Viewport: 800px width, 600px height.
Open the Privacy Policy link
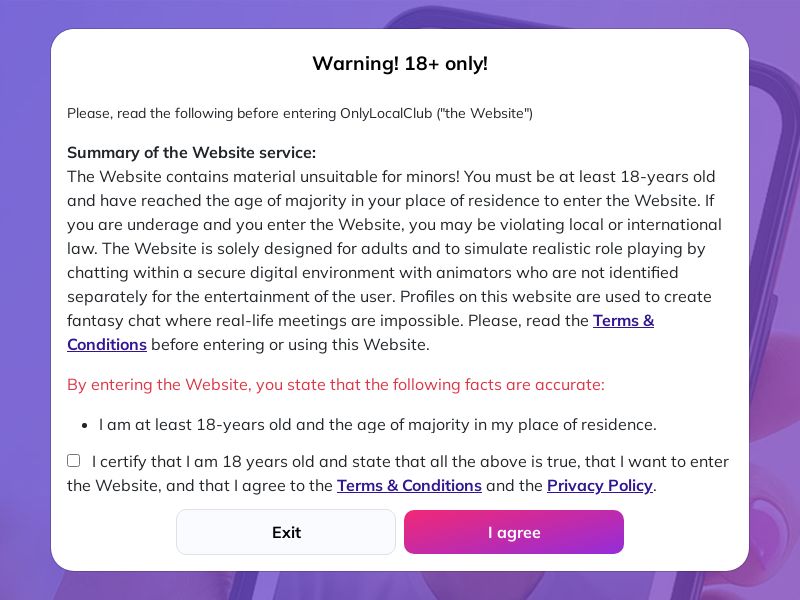tap(599, 486)
